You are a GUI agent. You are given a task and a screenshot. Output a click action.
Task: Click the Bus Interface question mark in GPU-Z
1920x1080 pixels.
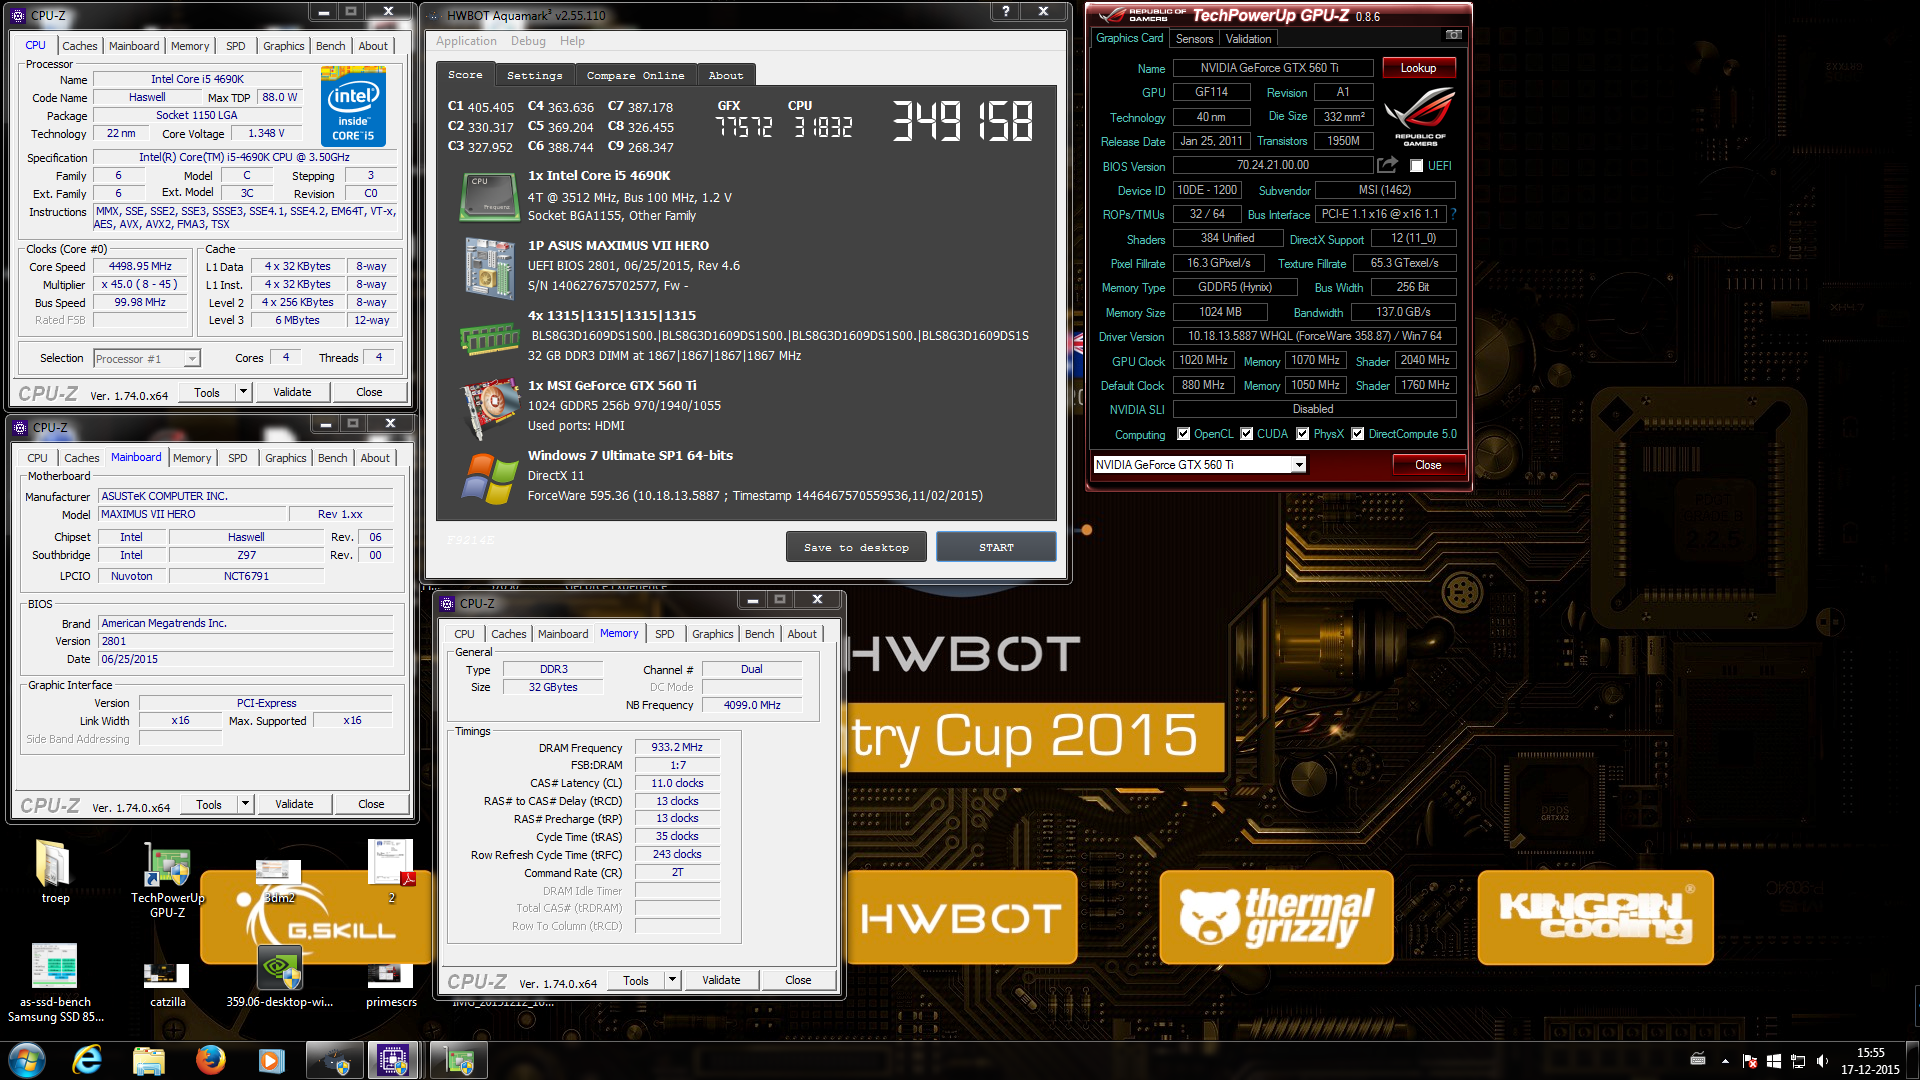tap(1452, 214)
